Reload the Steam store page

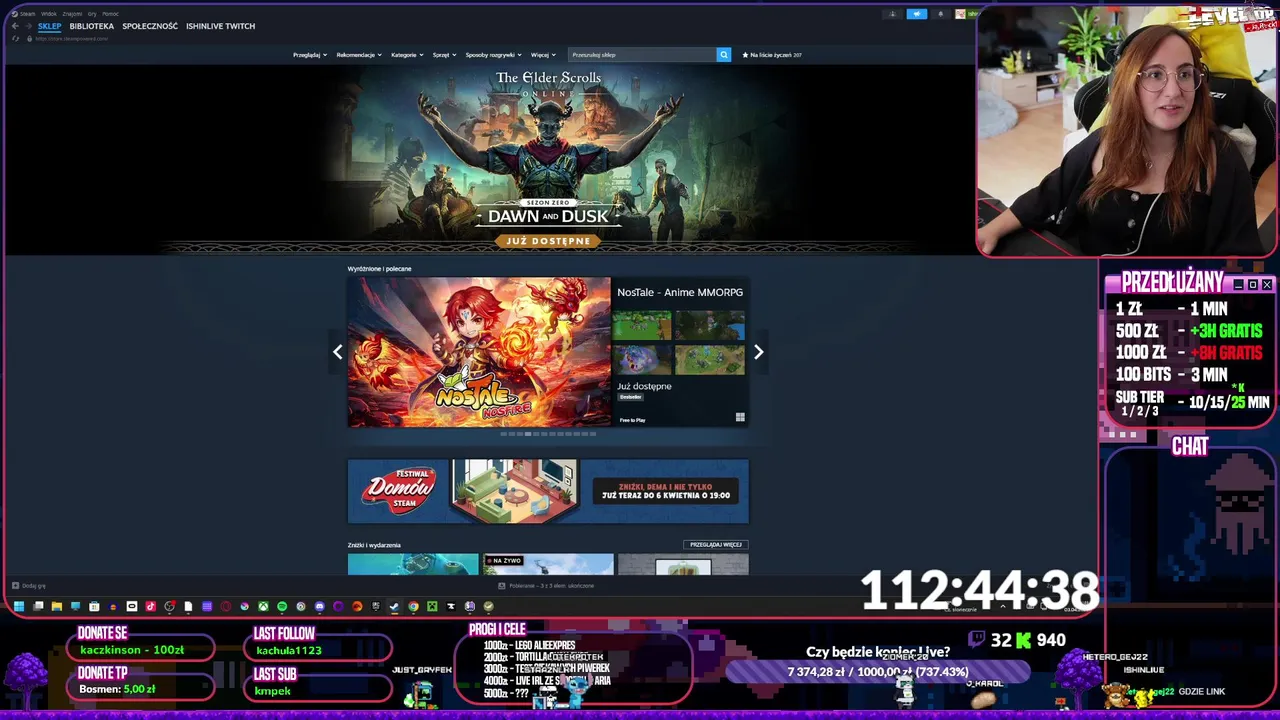click(15, 39)
